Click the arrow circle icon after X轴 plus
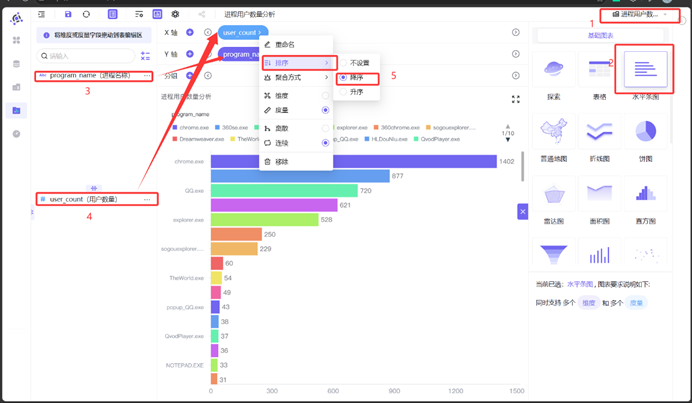This screenshot has height=403, width=692. tap(208, 32)
